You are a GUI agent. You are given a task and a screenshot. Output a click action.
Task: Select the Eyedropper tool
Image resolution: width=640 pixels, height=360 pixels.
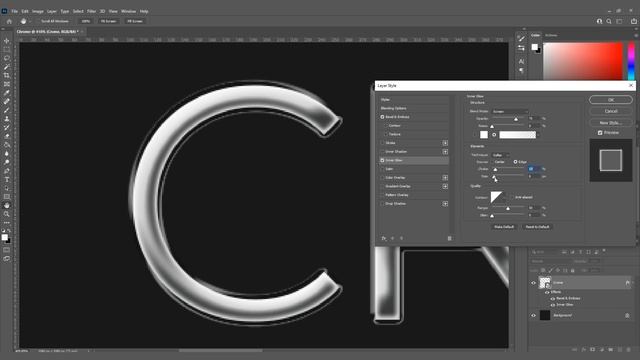coord(7,93)
